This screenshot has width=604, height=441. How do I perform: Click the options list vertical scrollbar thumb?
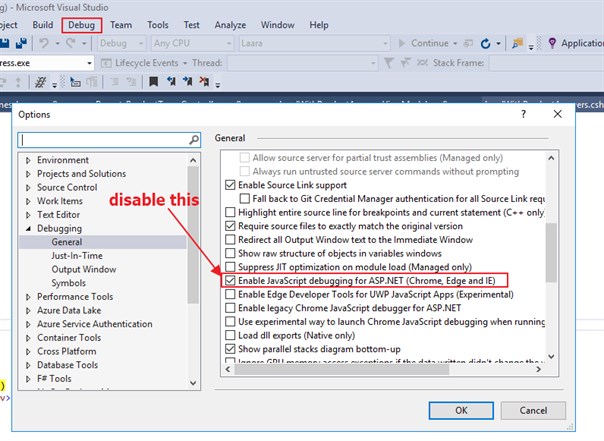coord(551,252)
